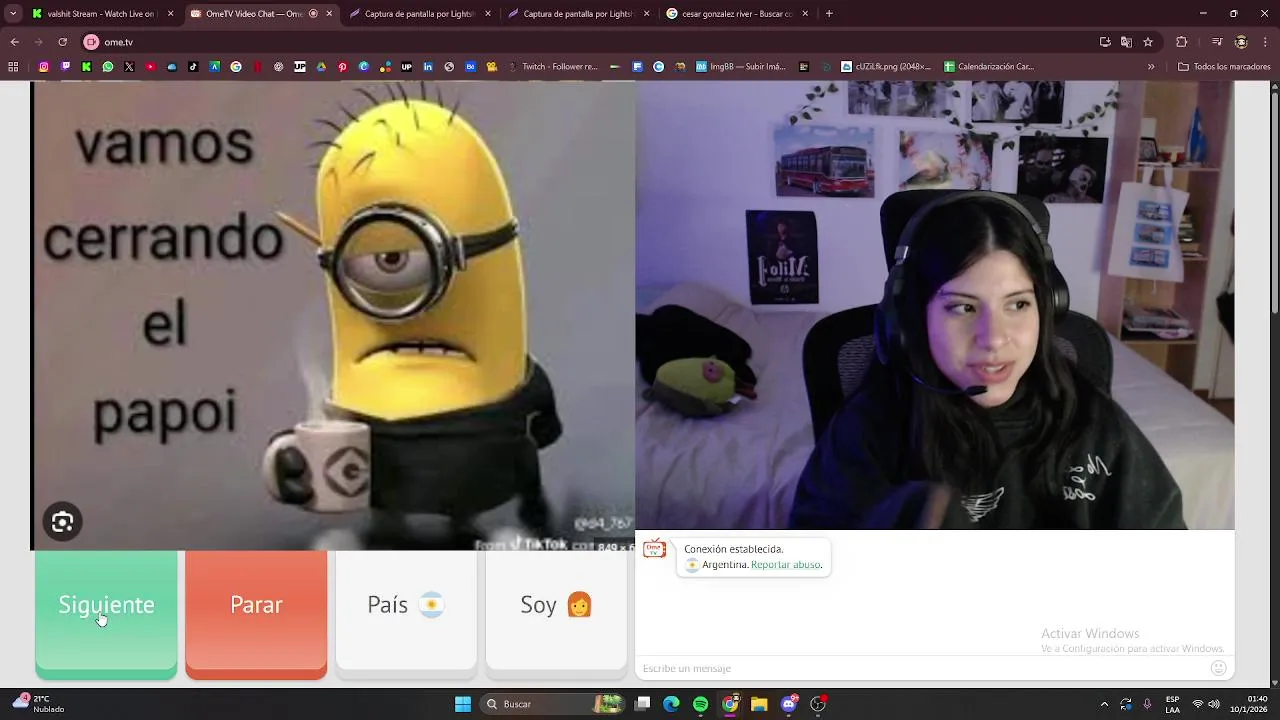Open Todos los marcadores folder
The height and width of the screenshot is (720, 1280).
coord(1224,67)
